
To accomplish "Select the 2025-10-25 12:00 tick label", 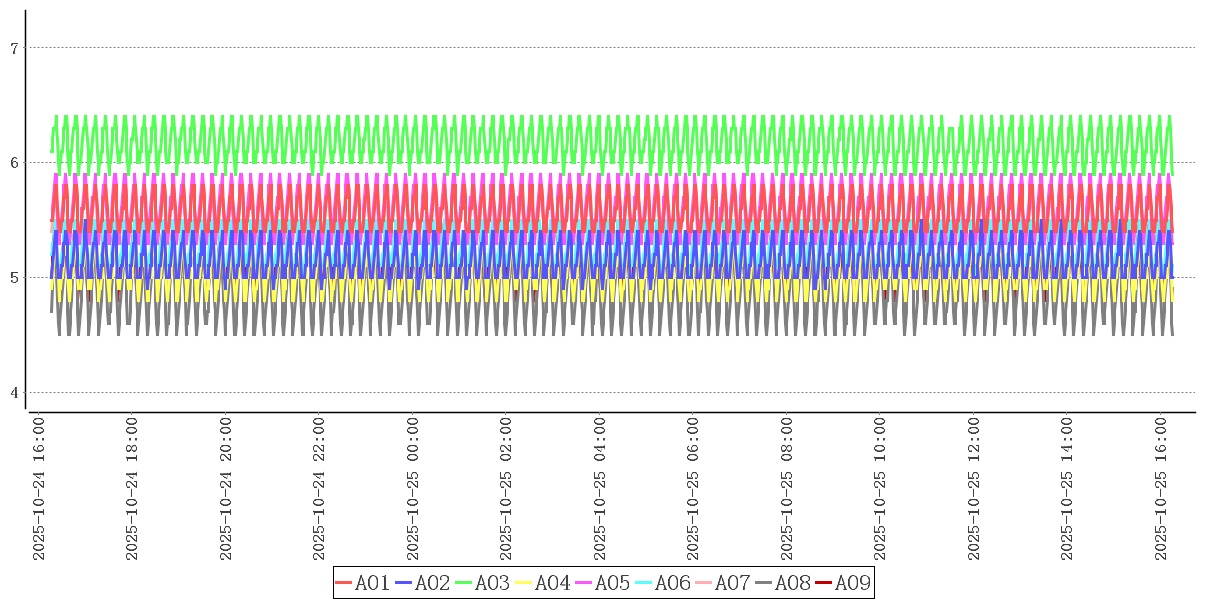I will point(974,490).
